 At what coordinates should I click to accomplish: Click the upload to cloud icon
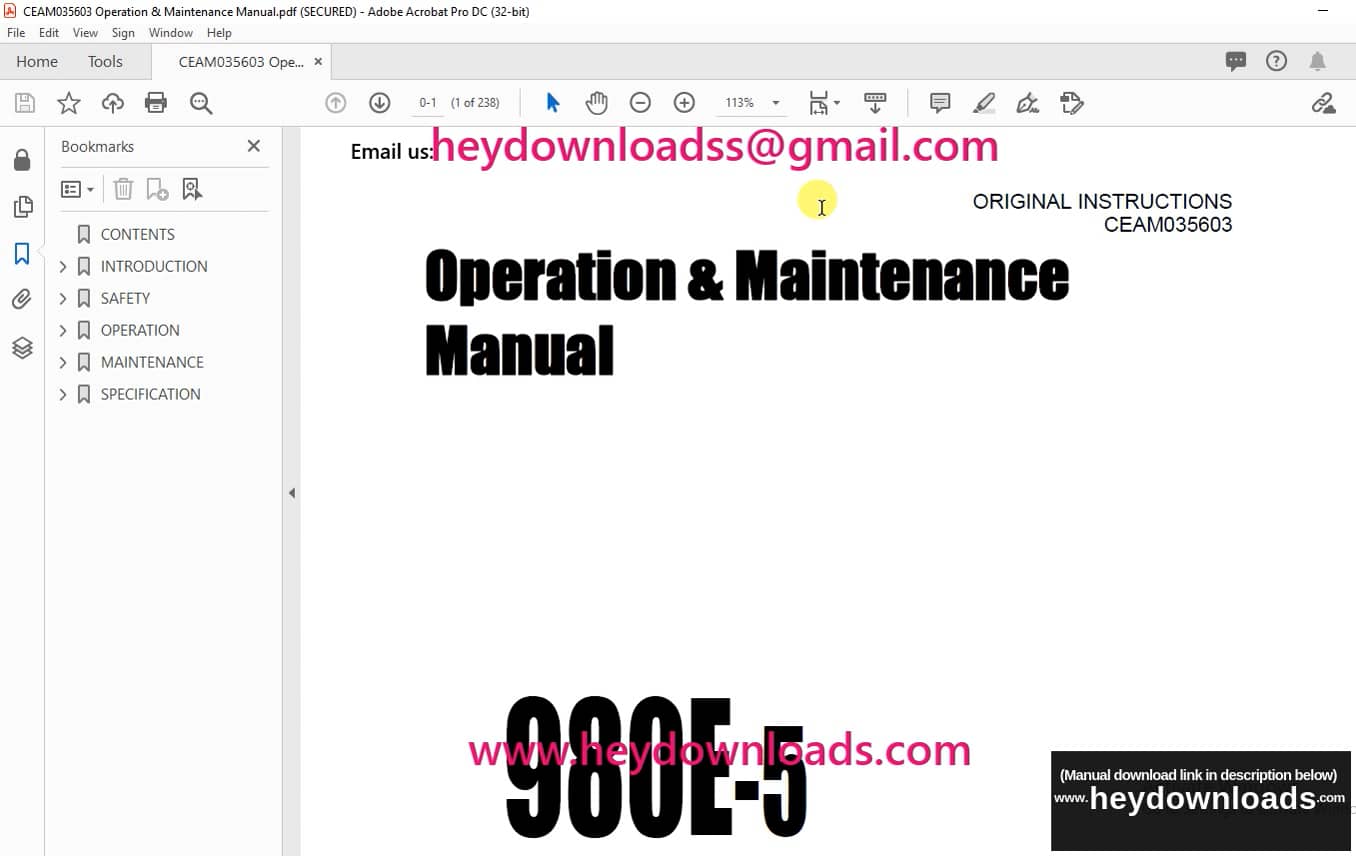(113, 103)
